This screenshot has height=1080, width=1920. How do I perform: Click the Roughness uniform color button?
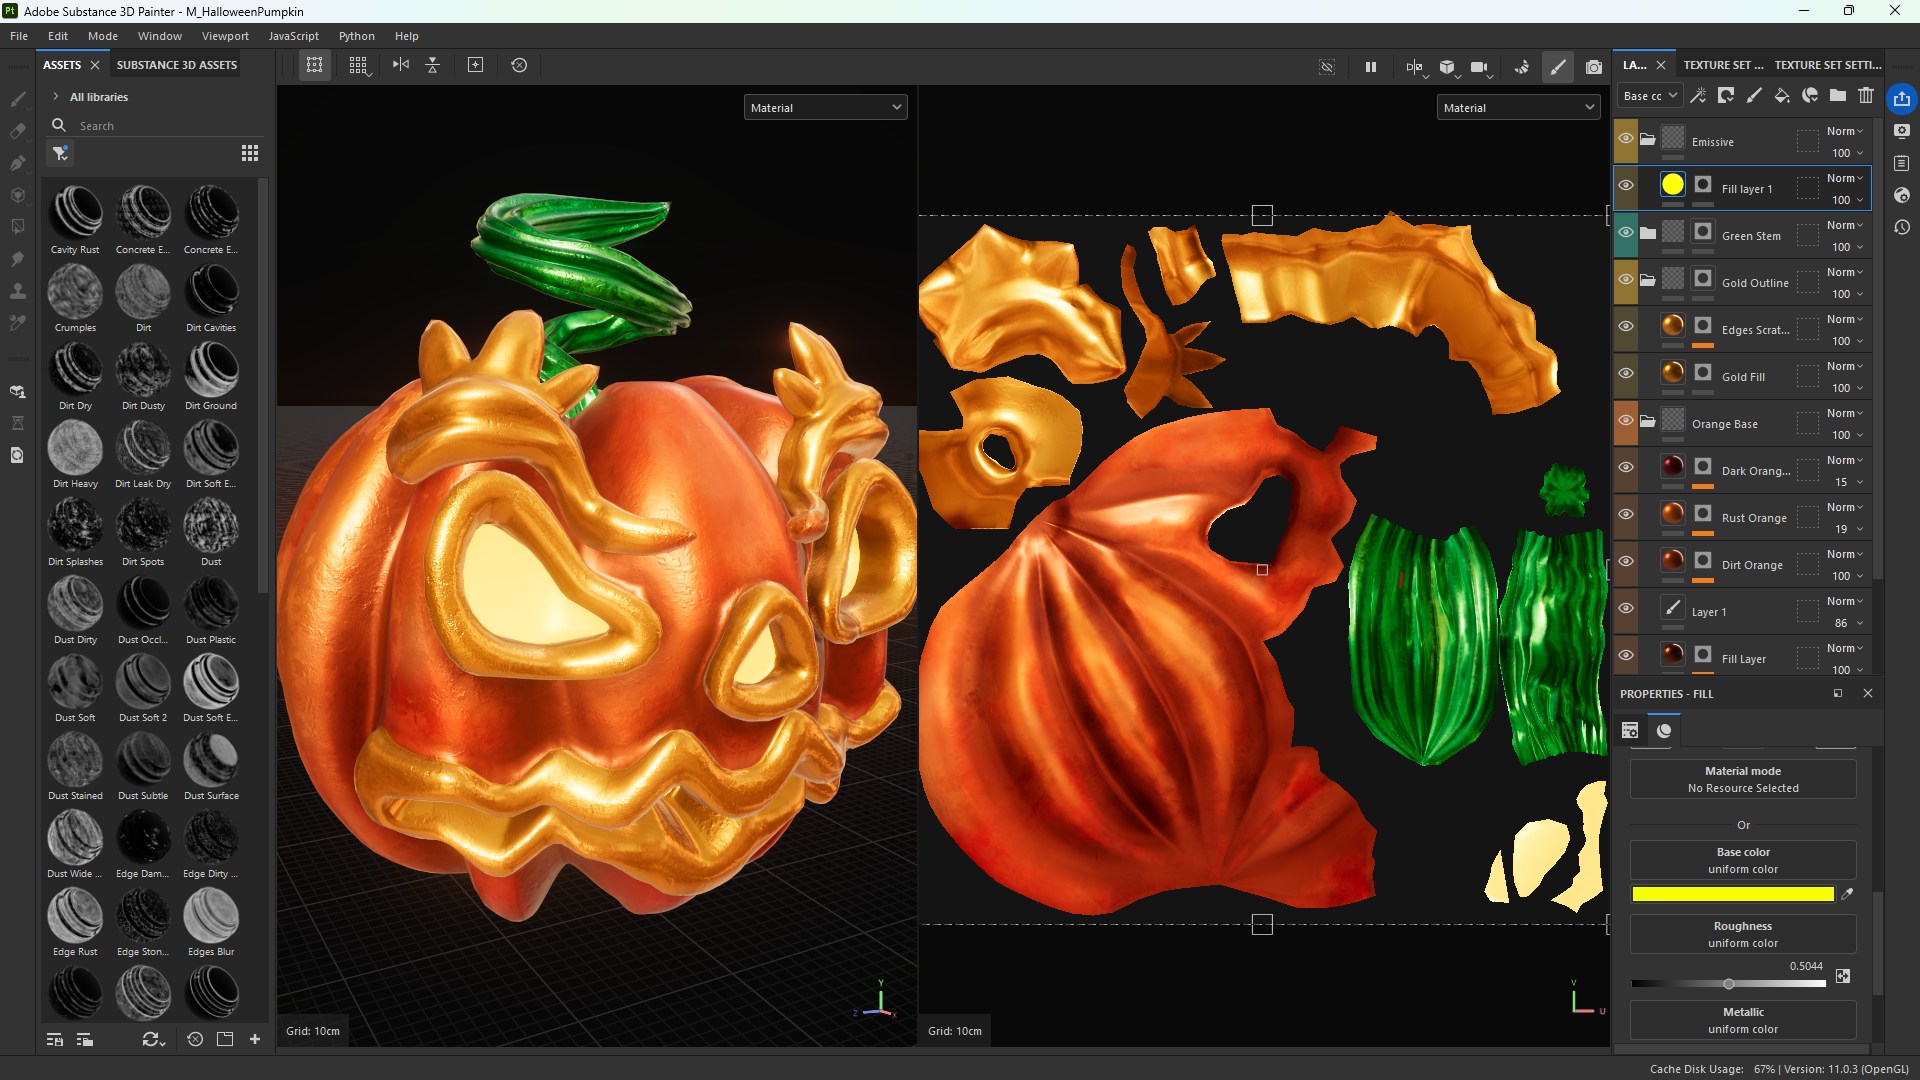pos(1743,934)
